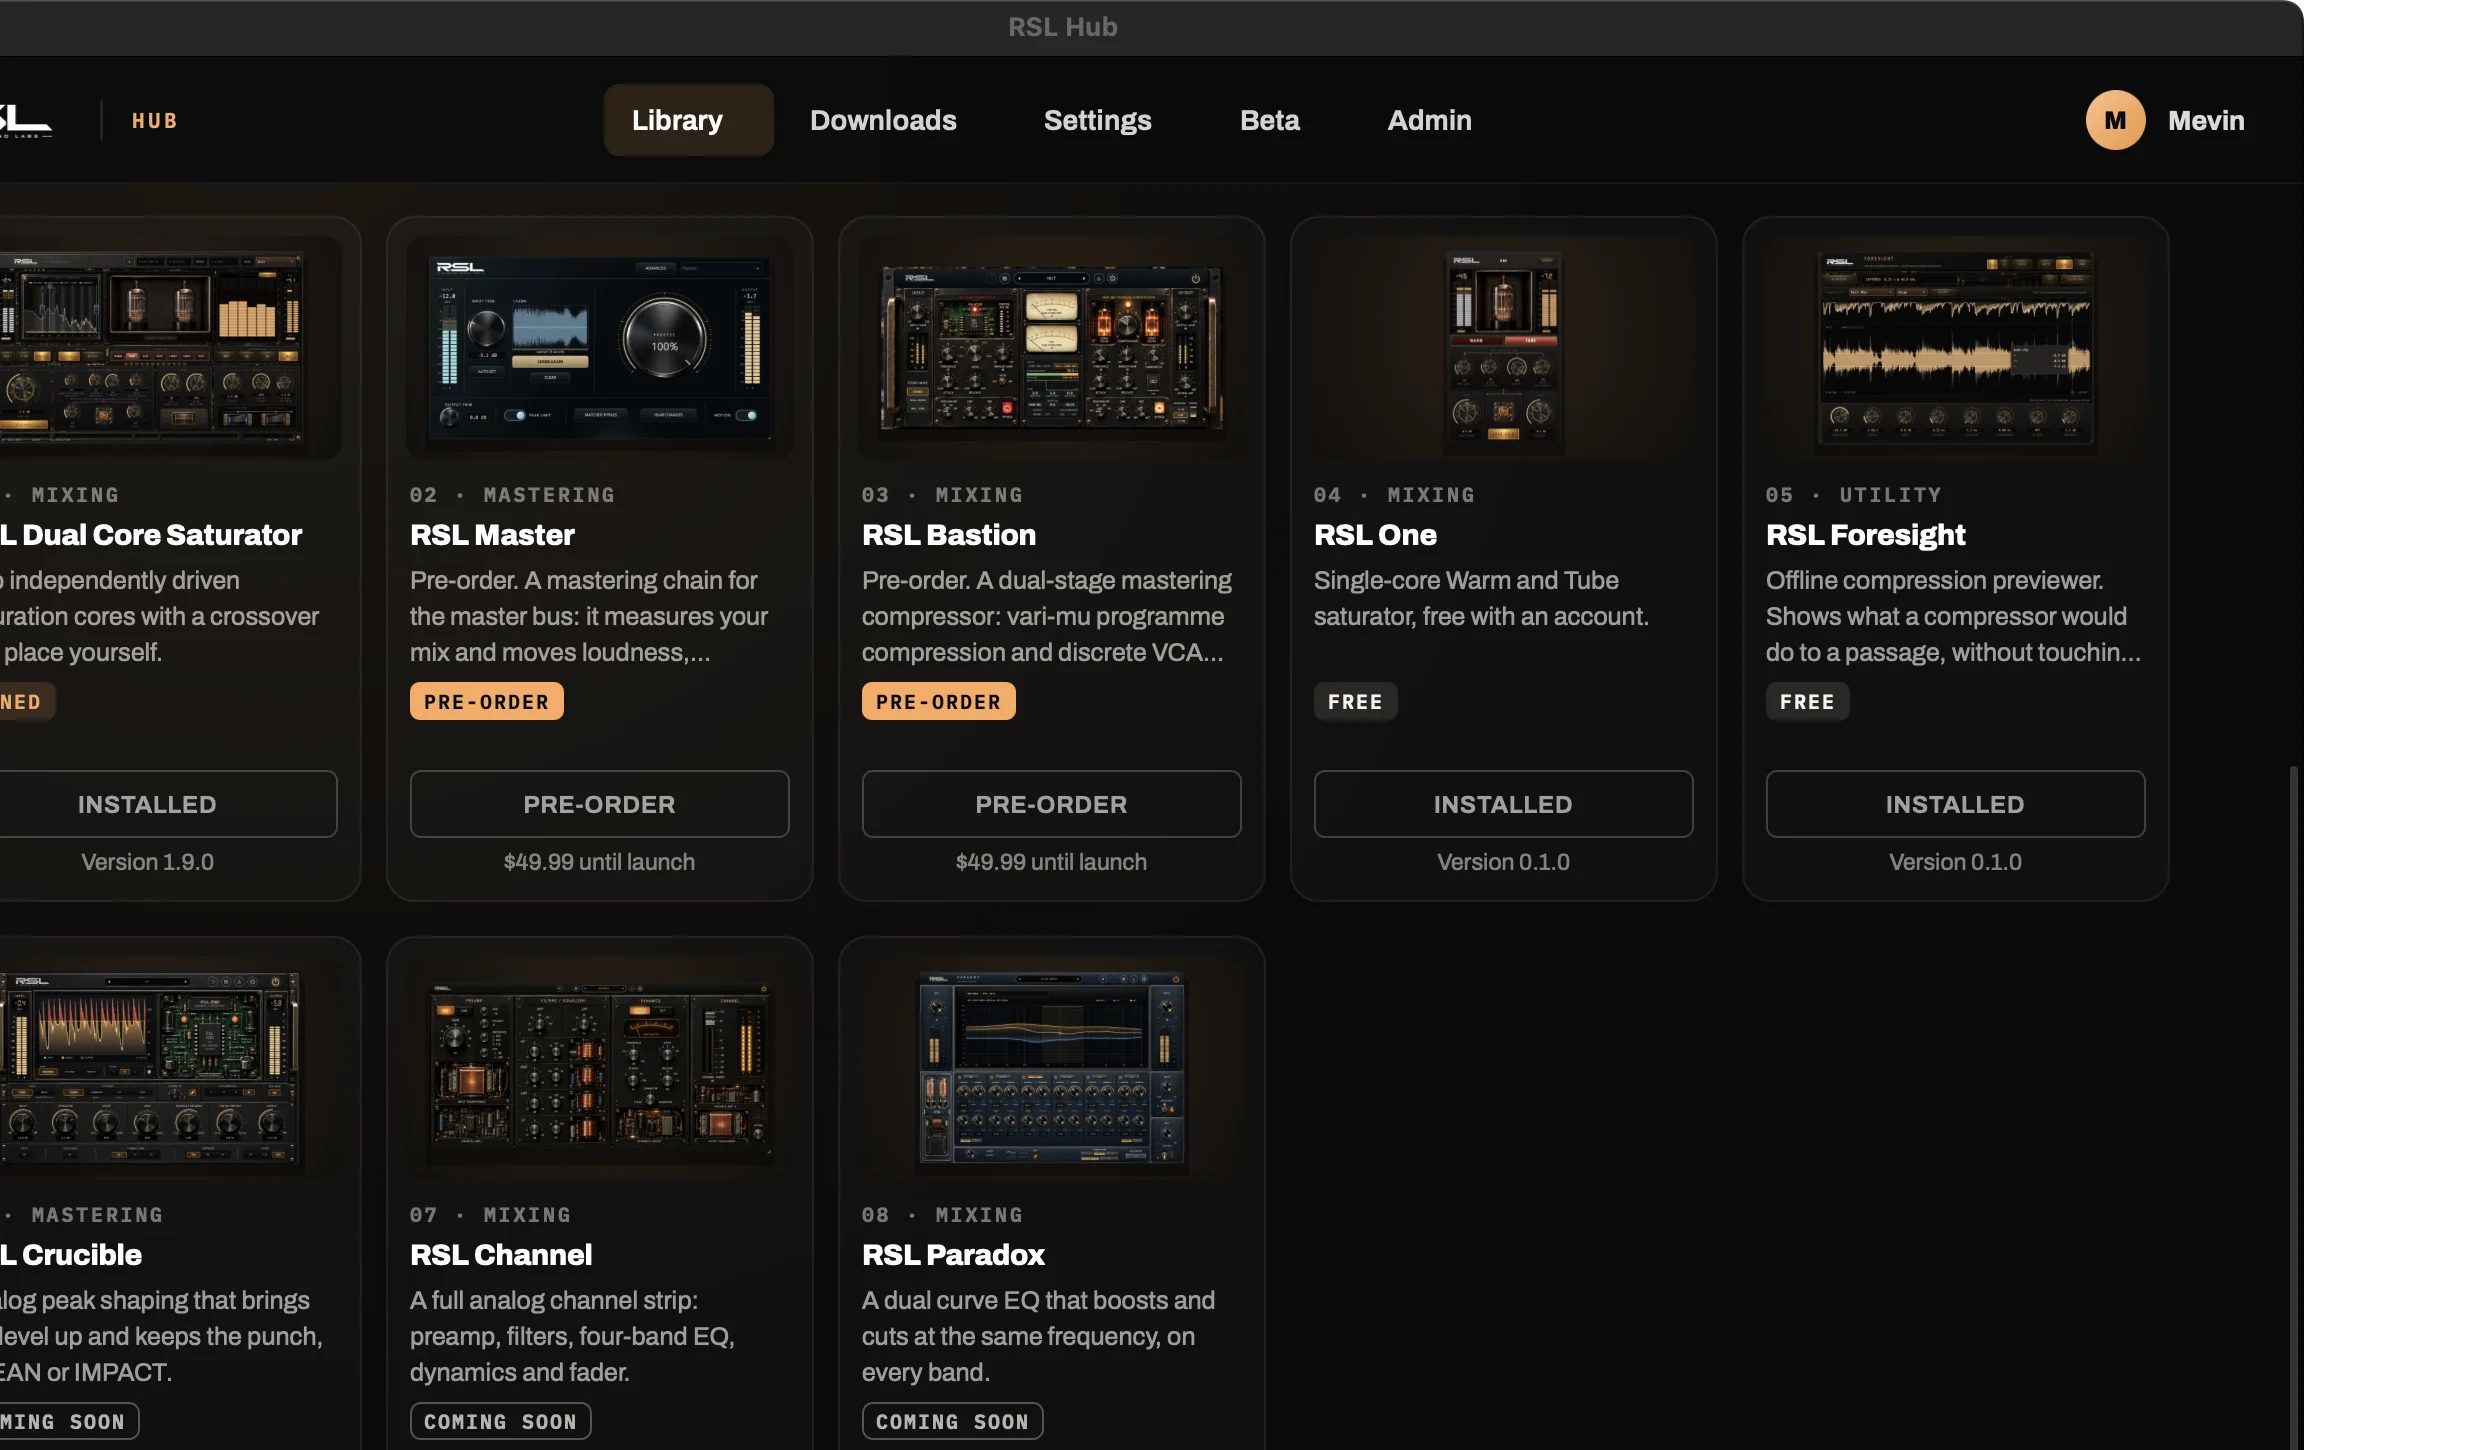The width and height of the screenshot is (2480, 1450).
Task: Open the RSL Master plugin thumbnail
Action: tap(600, 347)
